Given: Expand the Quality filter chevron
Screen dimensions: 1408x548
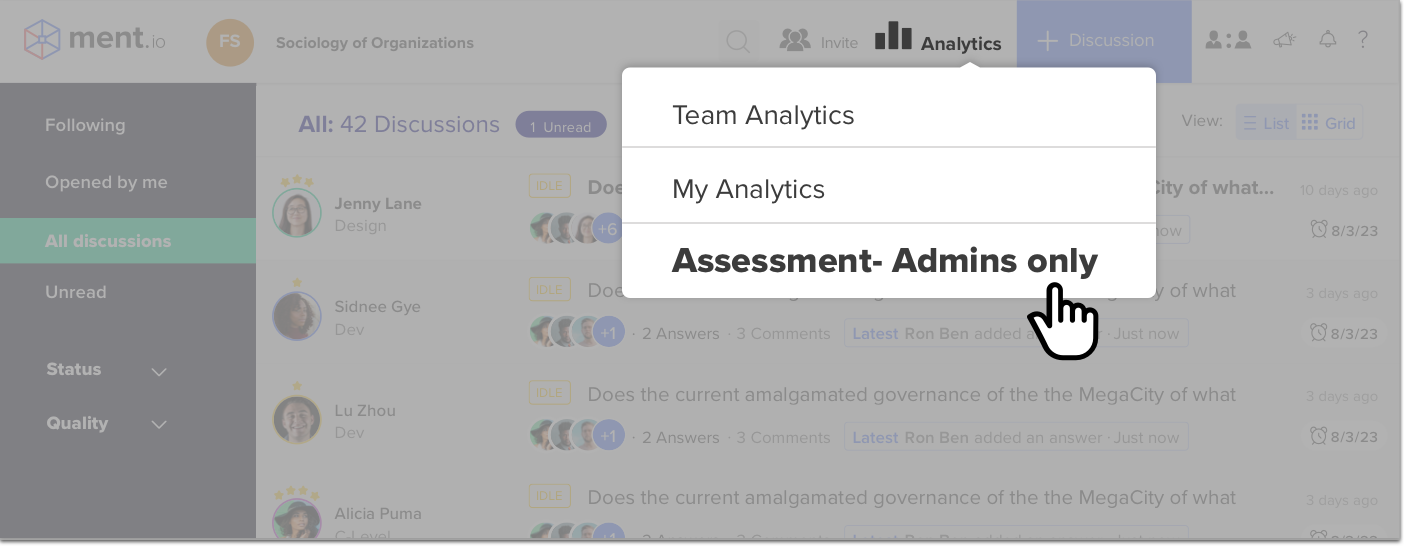Looking at the screenshot, I should (x=159, y=425).
